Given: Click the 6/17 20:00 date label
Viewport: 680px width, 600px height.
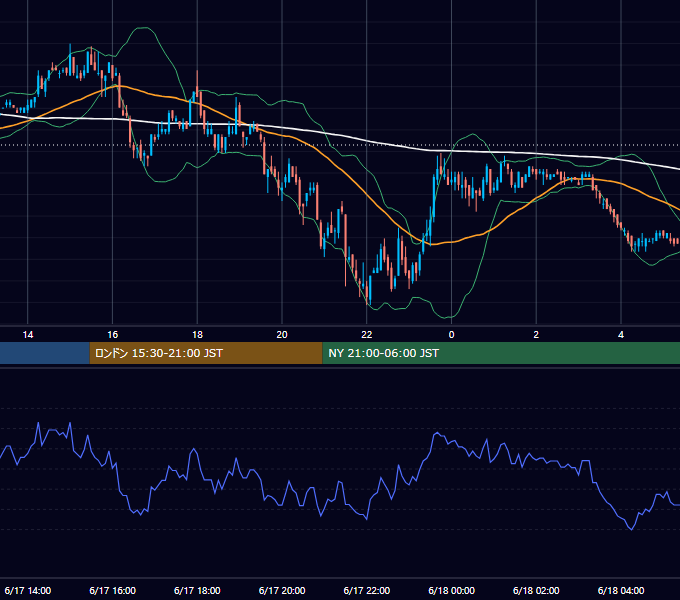Looking at the screenshot, I should [282, 590].
